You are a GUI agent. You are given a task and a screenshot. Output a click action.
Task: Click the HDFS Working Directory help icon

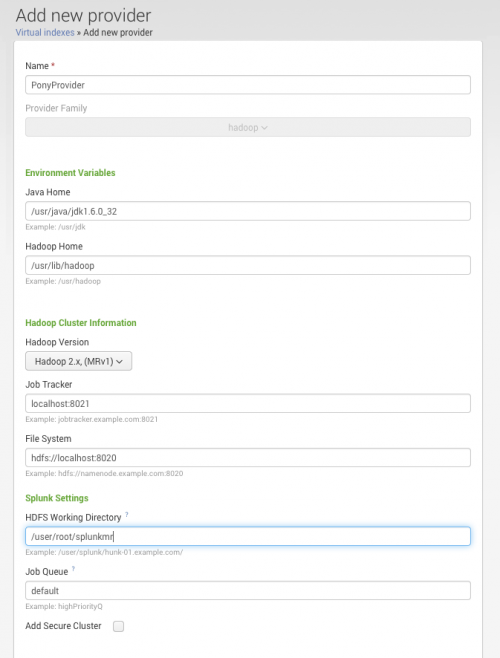click(127, 514)
